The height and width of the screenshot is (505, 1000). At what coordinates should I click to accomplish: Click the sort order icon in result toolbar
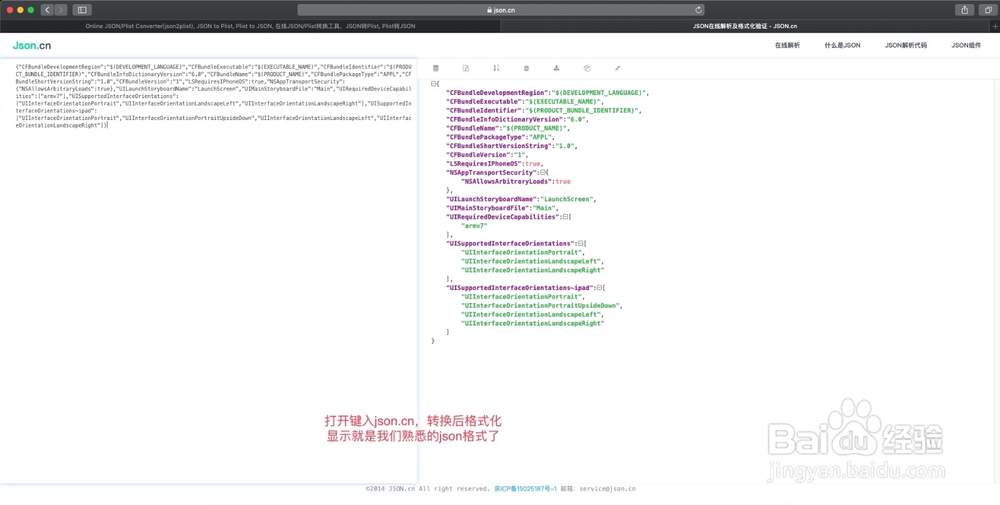(x=496, y=68)
